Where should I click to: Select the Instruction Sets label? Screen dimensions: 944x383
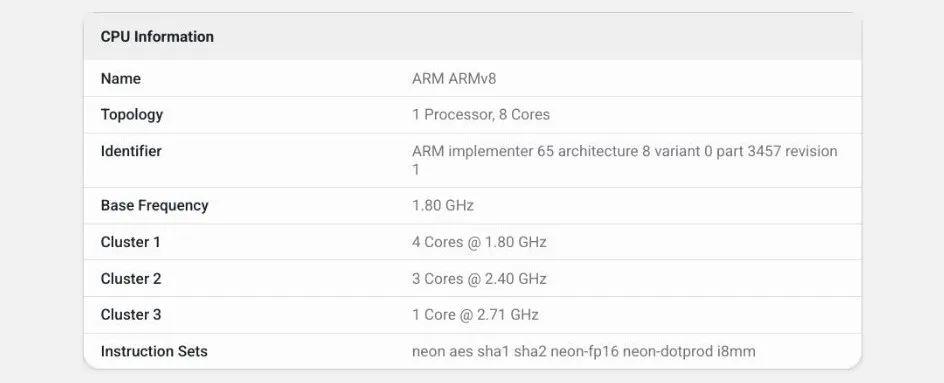(x=154, y=351)
